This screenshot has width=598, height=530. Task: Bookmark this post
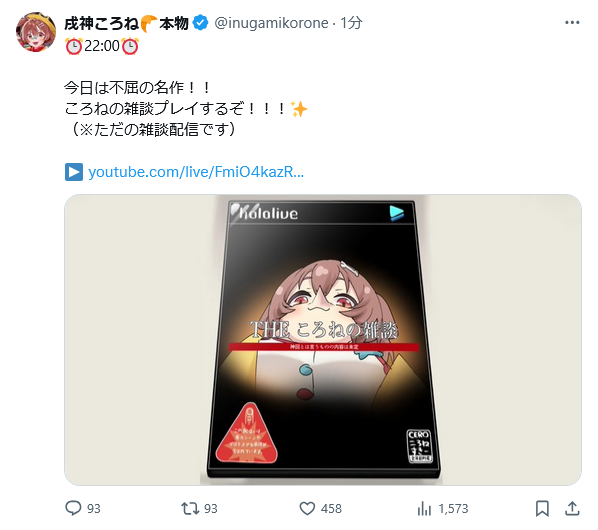tap(542, 508)
